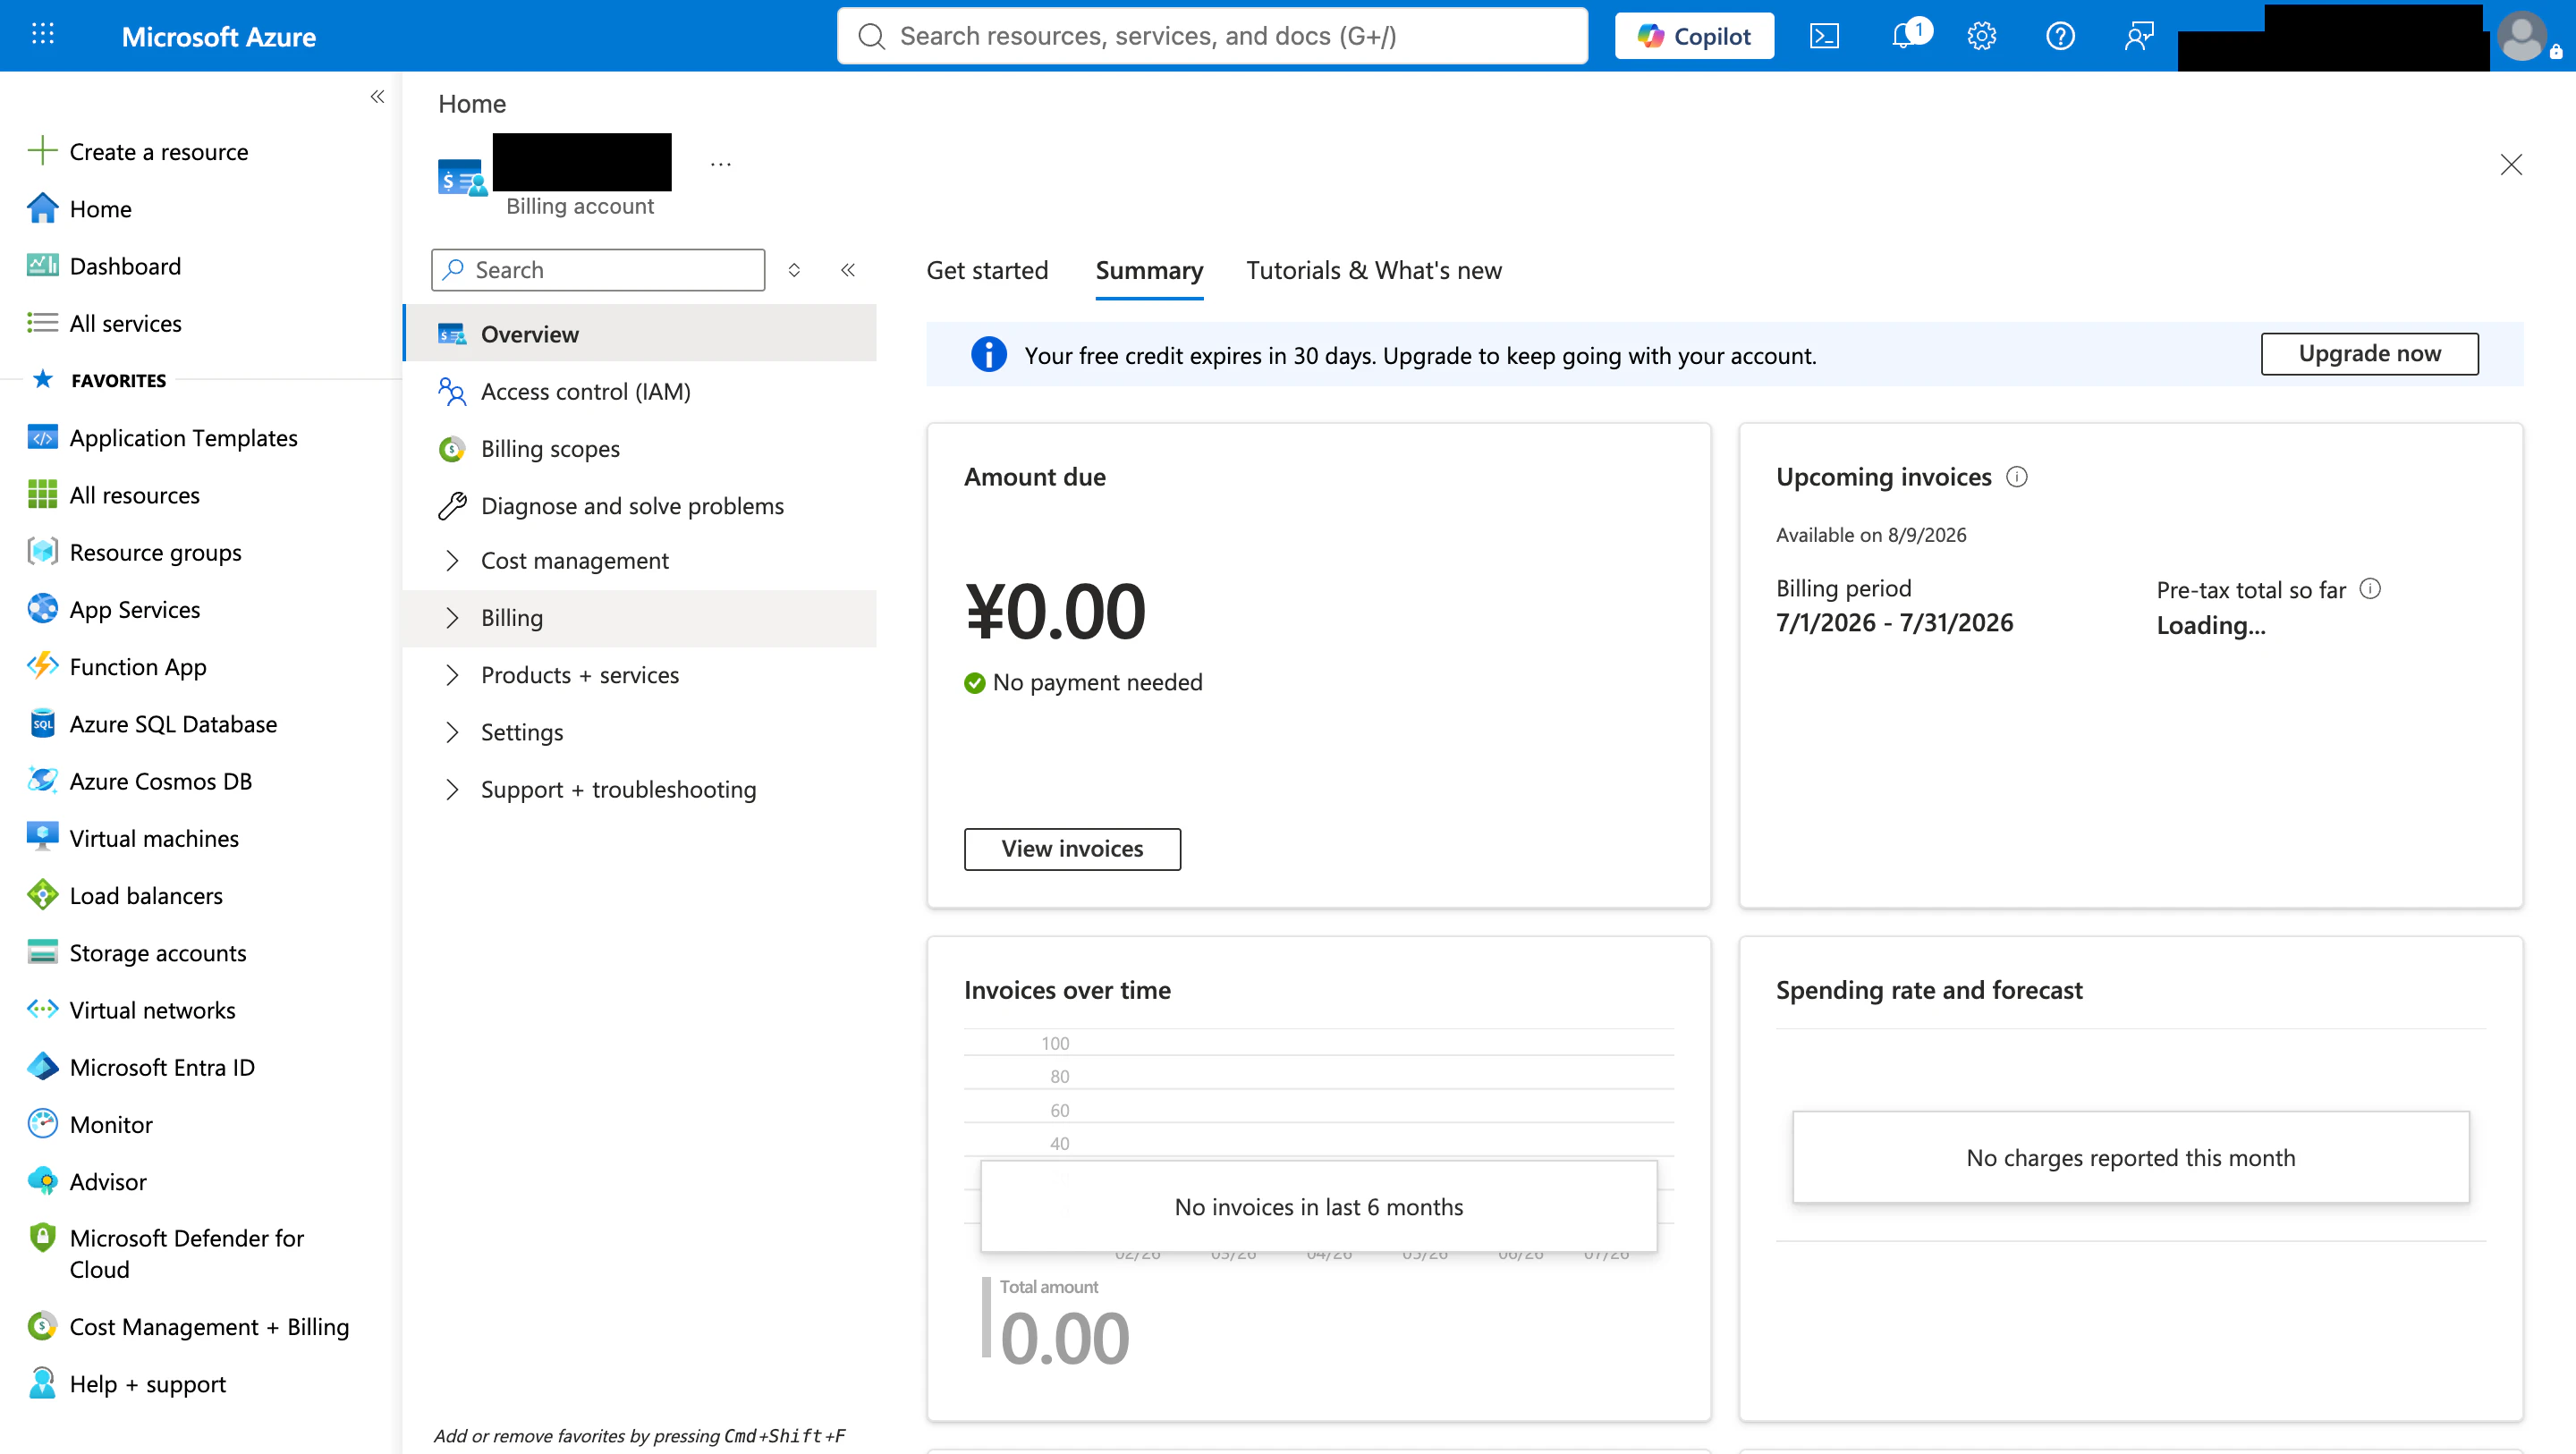Open the feedback icon
Viewport: 2576px width, 1454px height.
(2139, 37)
